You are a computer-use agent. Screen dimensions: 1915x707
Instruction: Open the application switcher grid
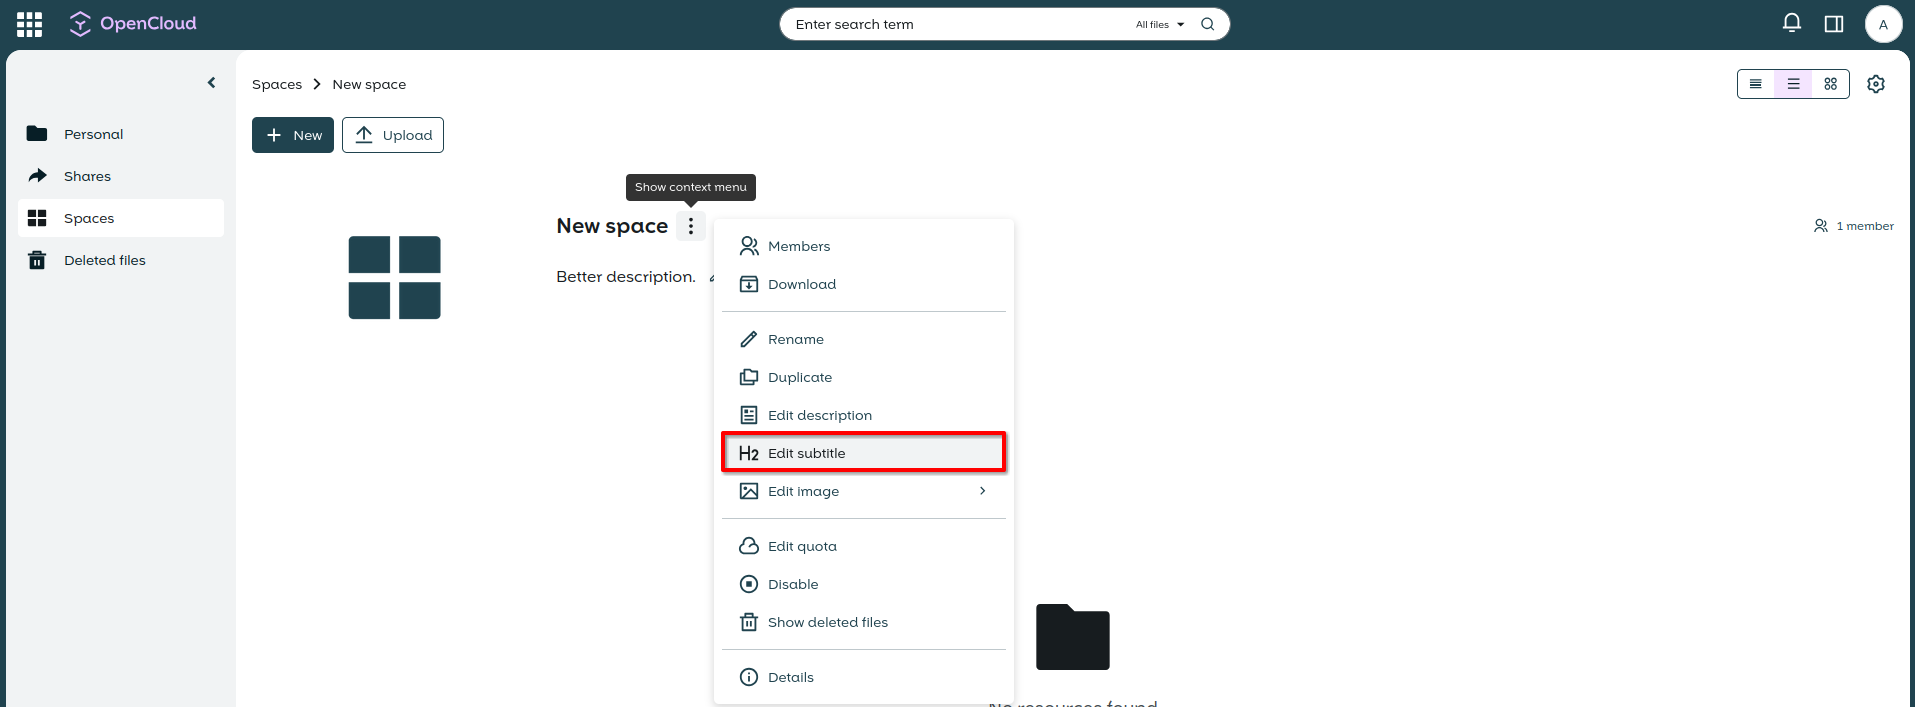30,24
